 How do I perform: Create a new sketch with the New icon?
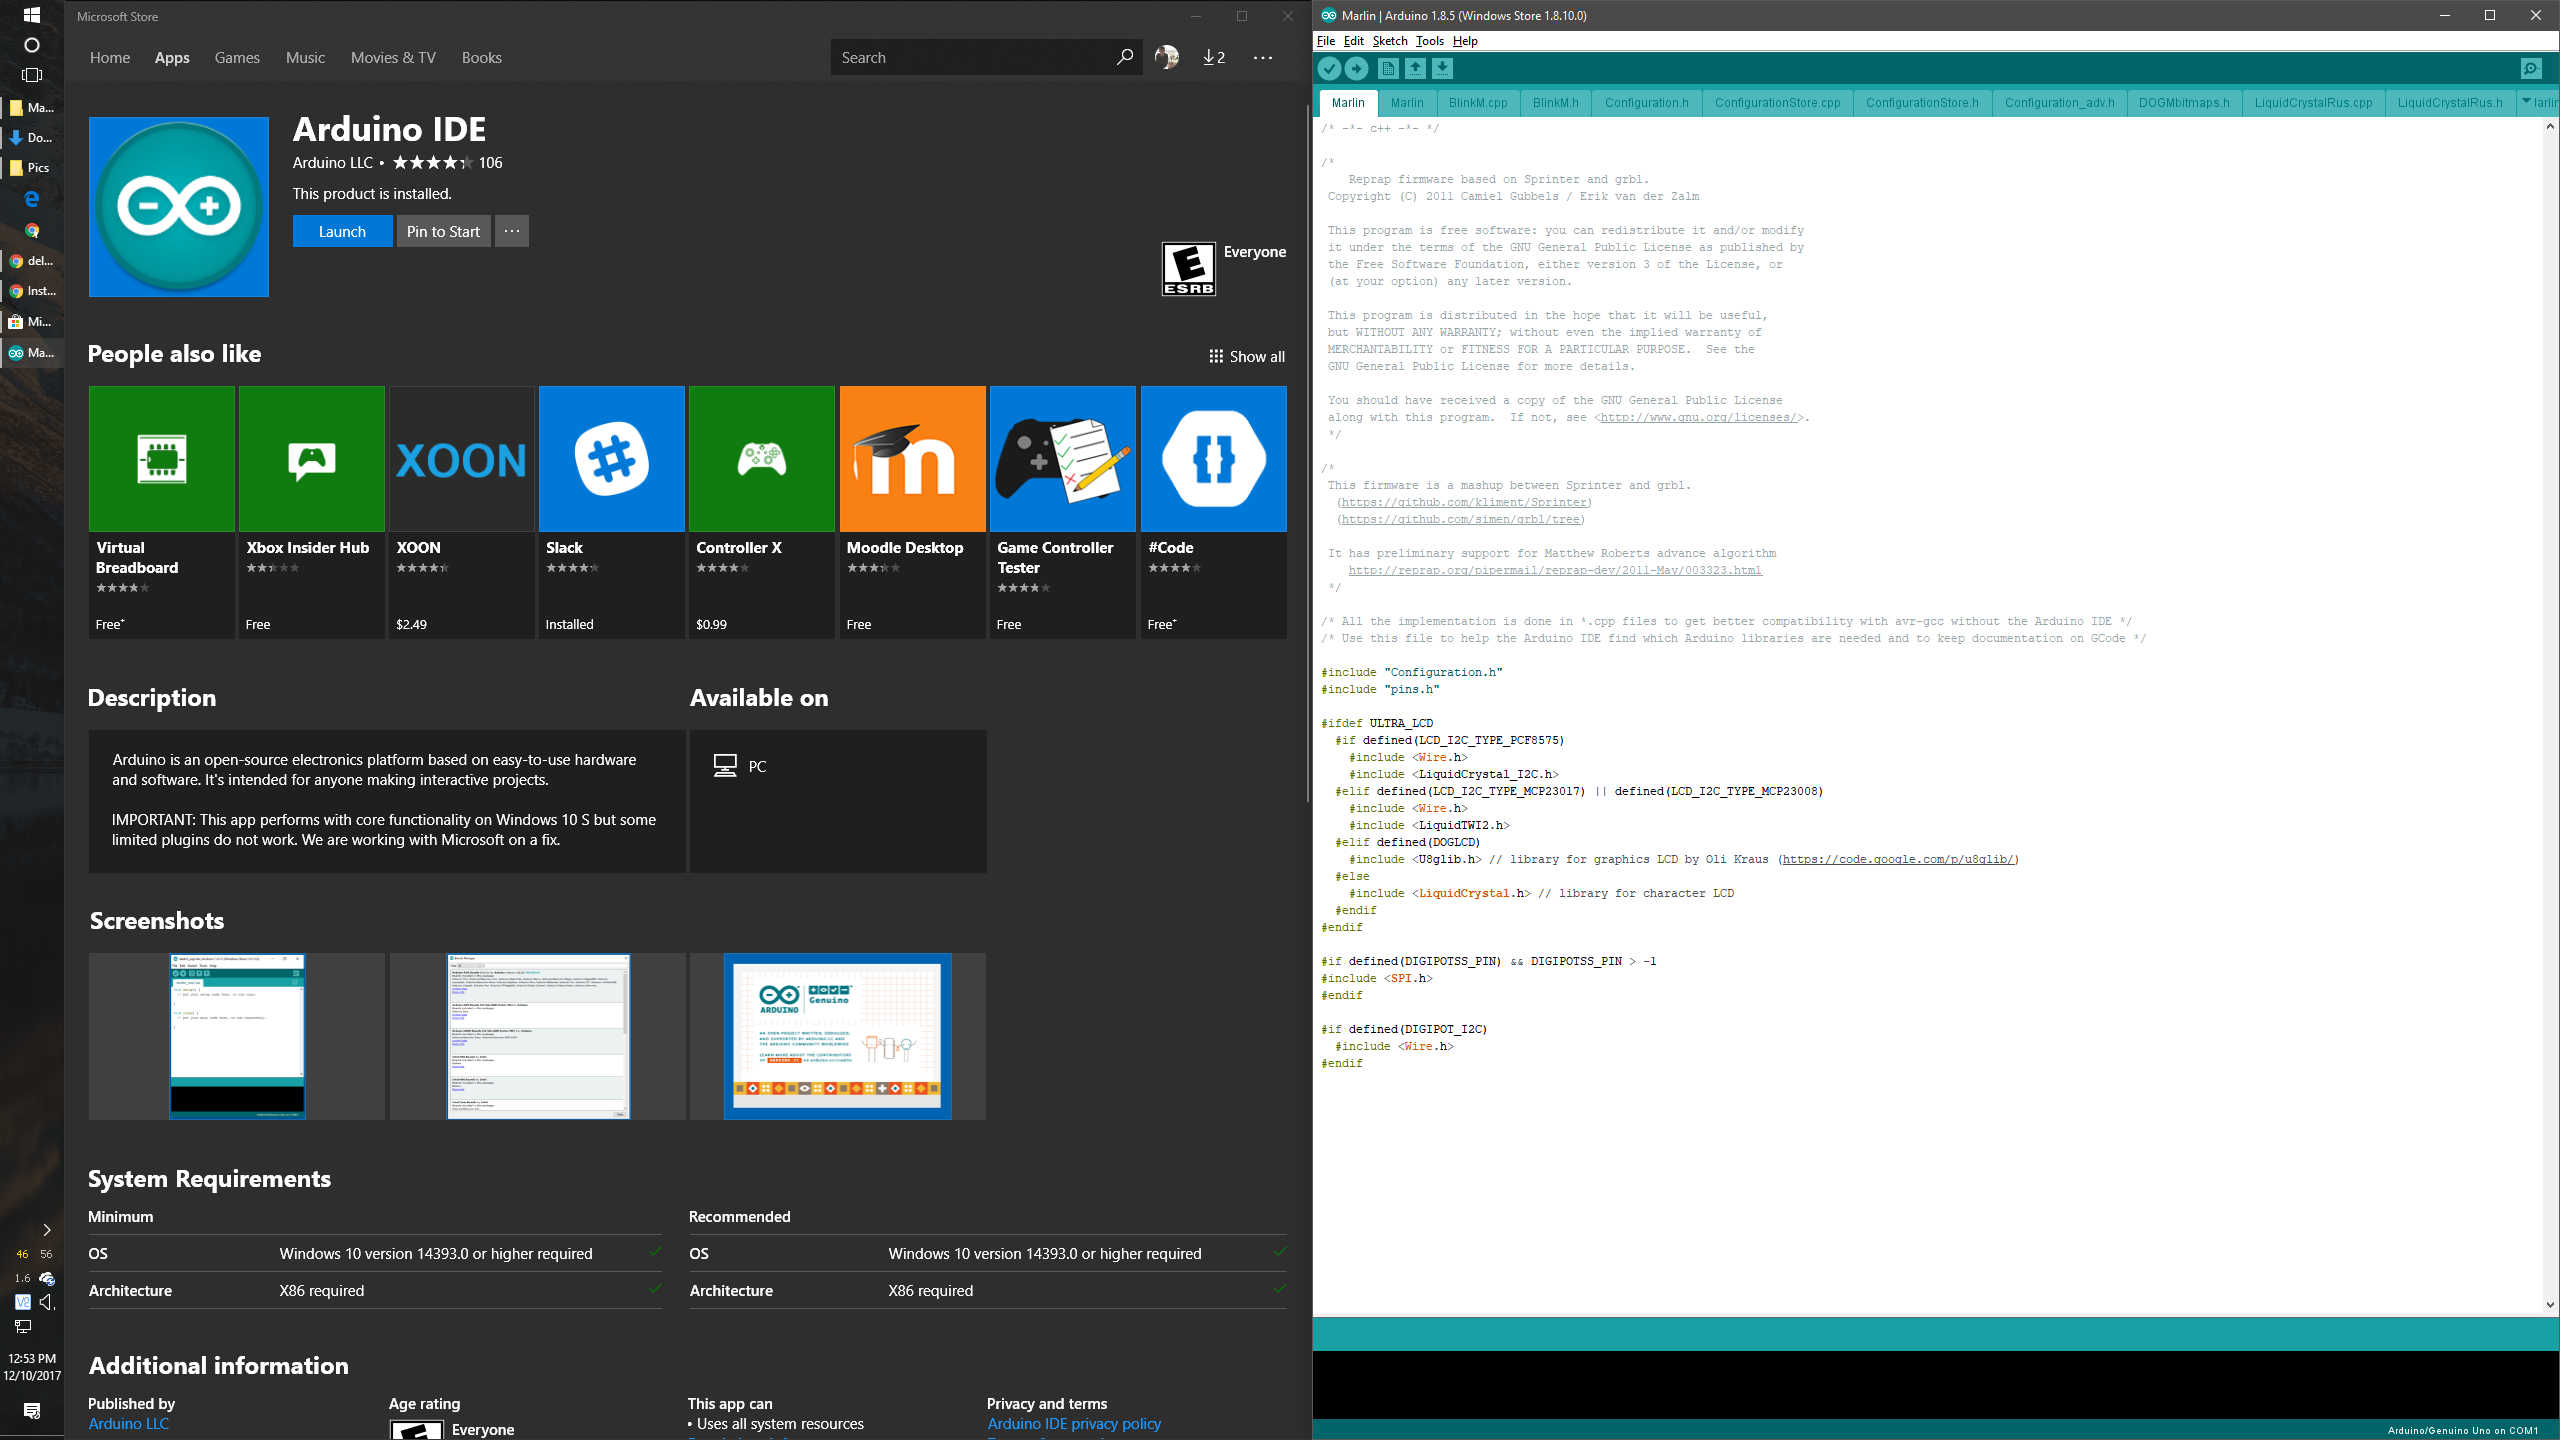(x=1388, y=68)
